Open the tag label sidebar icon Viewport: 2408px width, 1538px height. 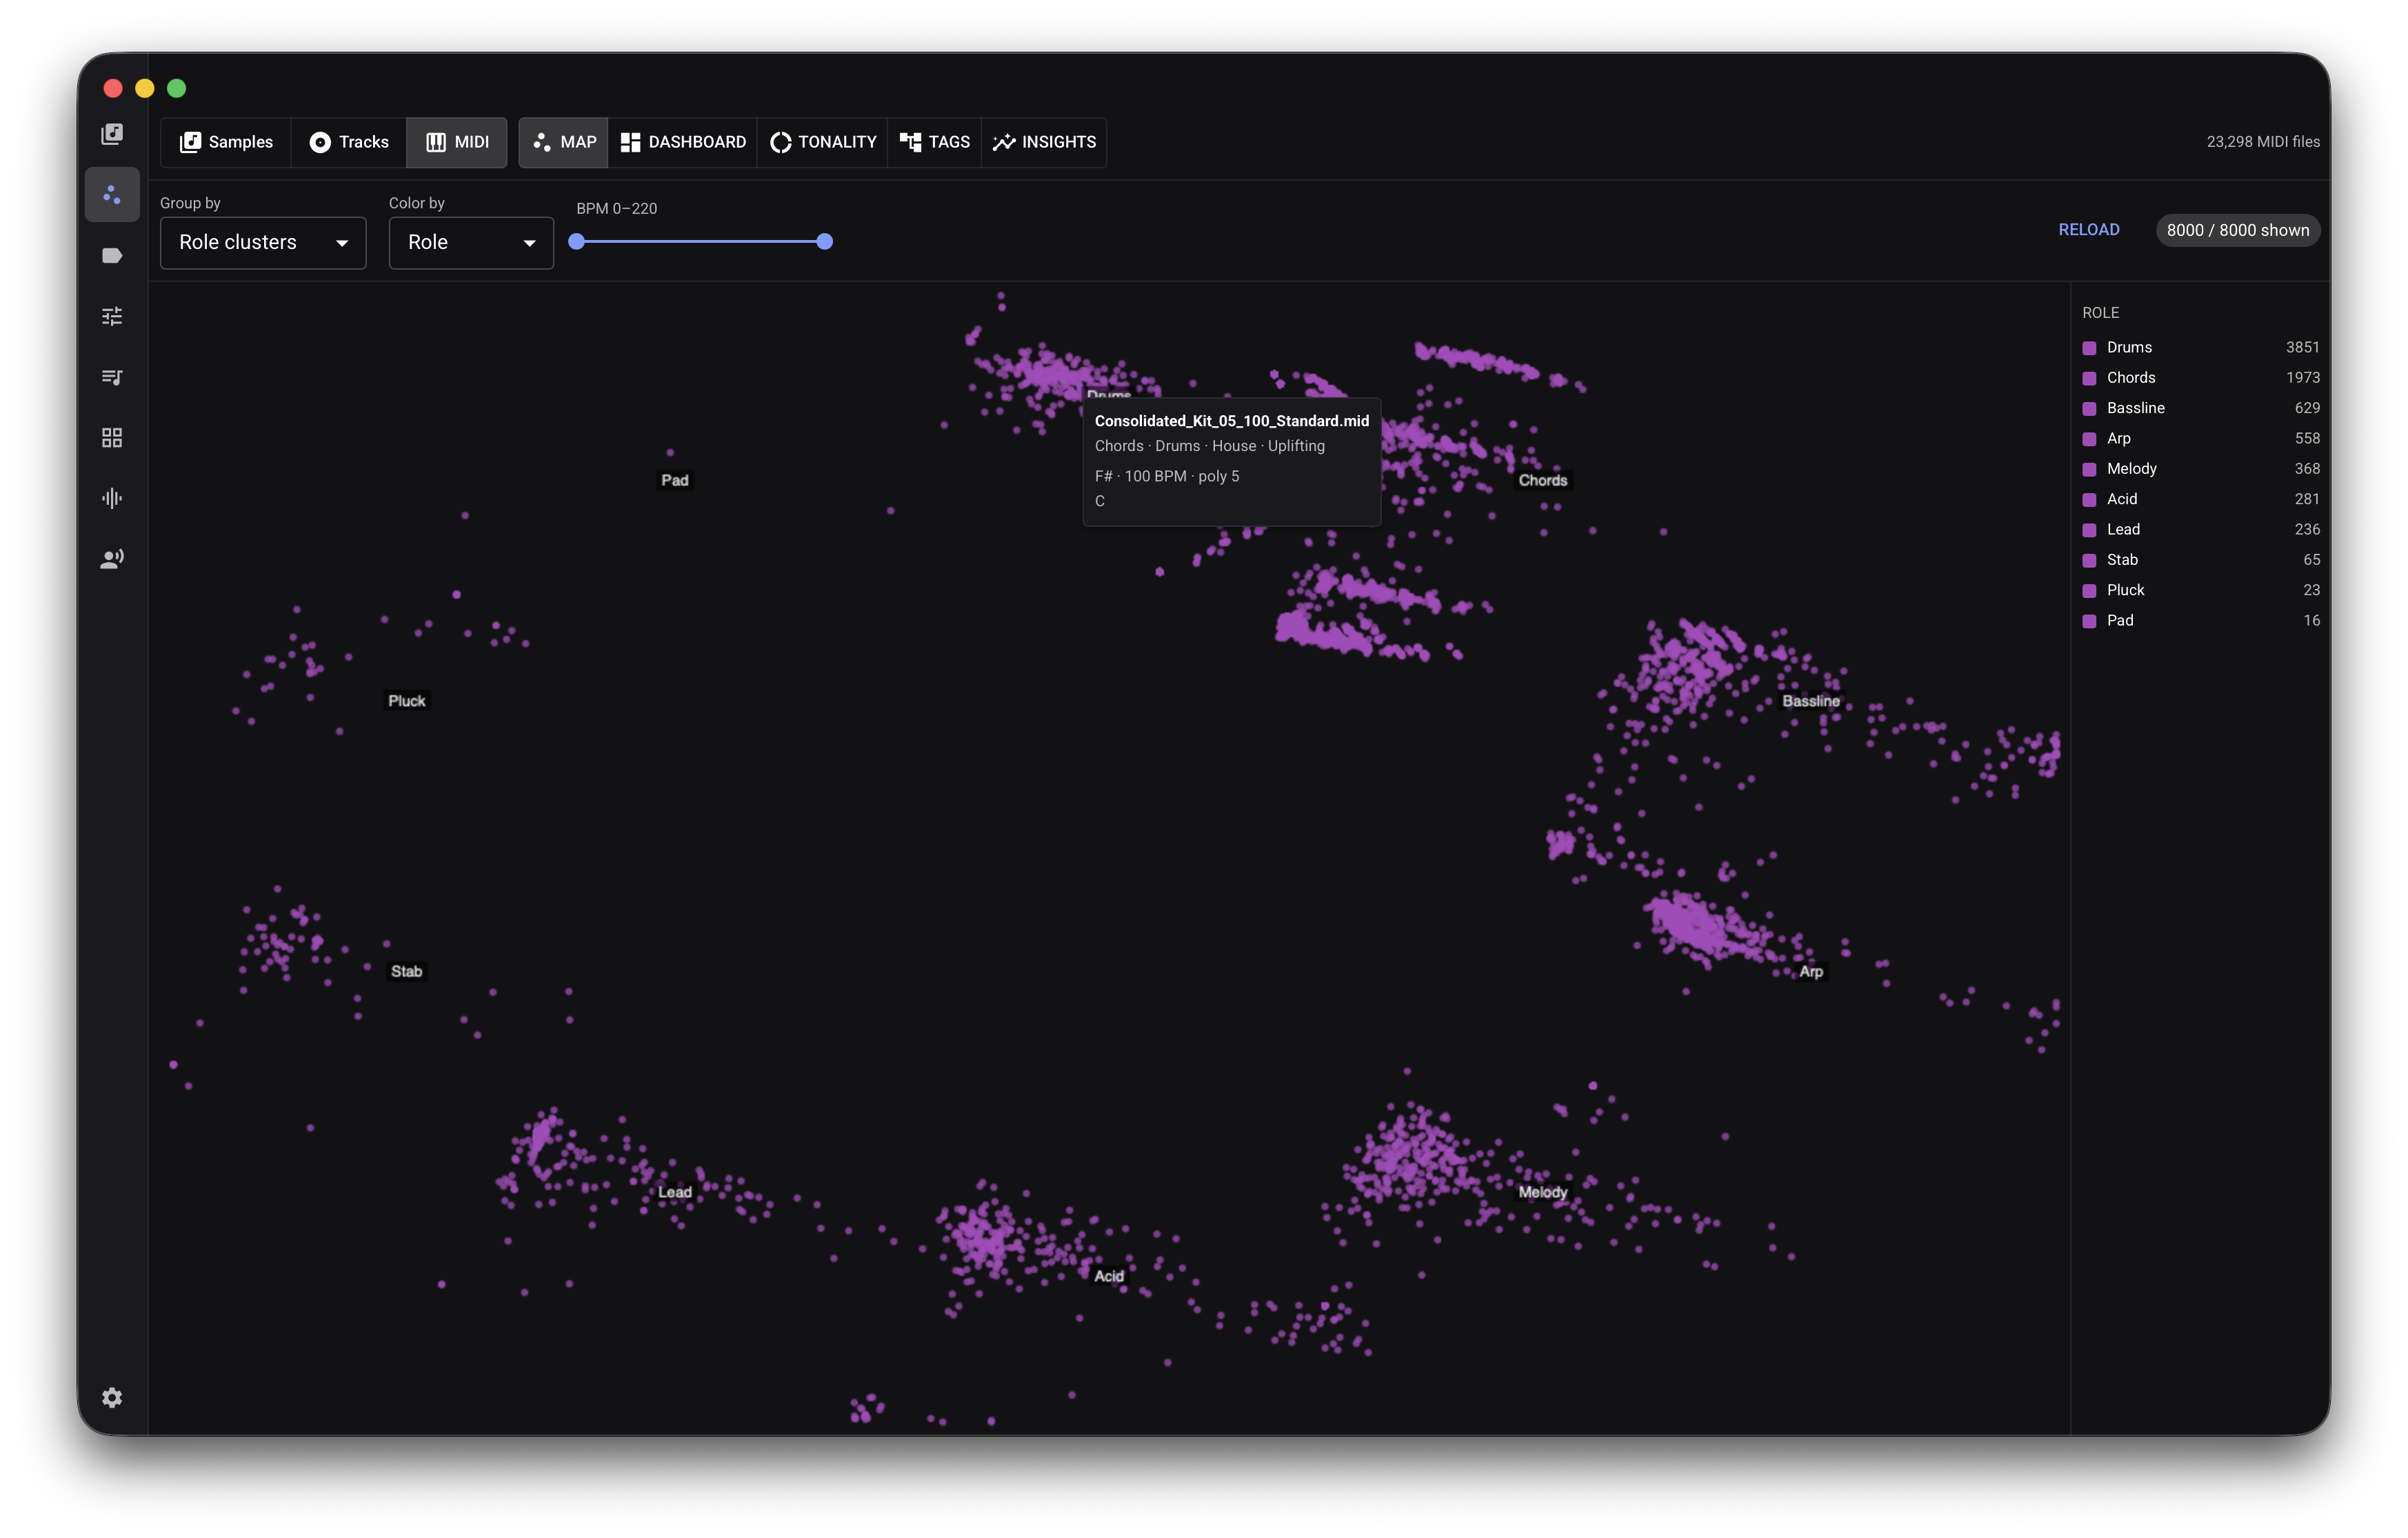[x=112, y=256]
